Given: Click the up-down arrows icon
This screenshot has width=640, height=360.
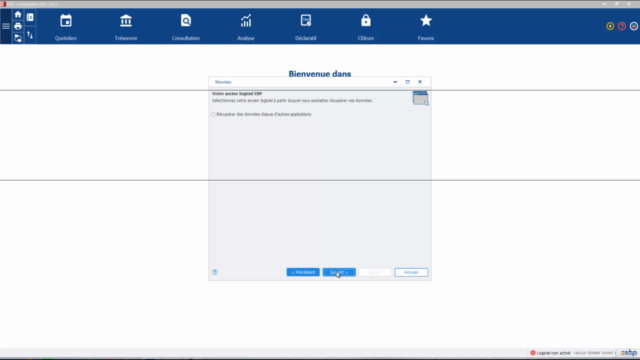Looking at the screenshot, I should pyautogui.click(x=30, y=36).
